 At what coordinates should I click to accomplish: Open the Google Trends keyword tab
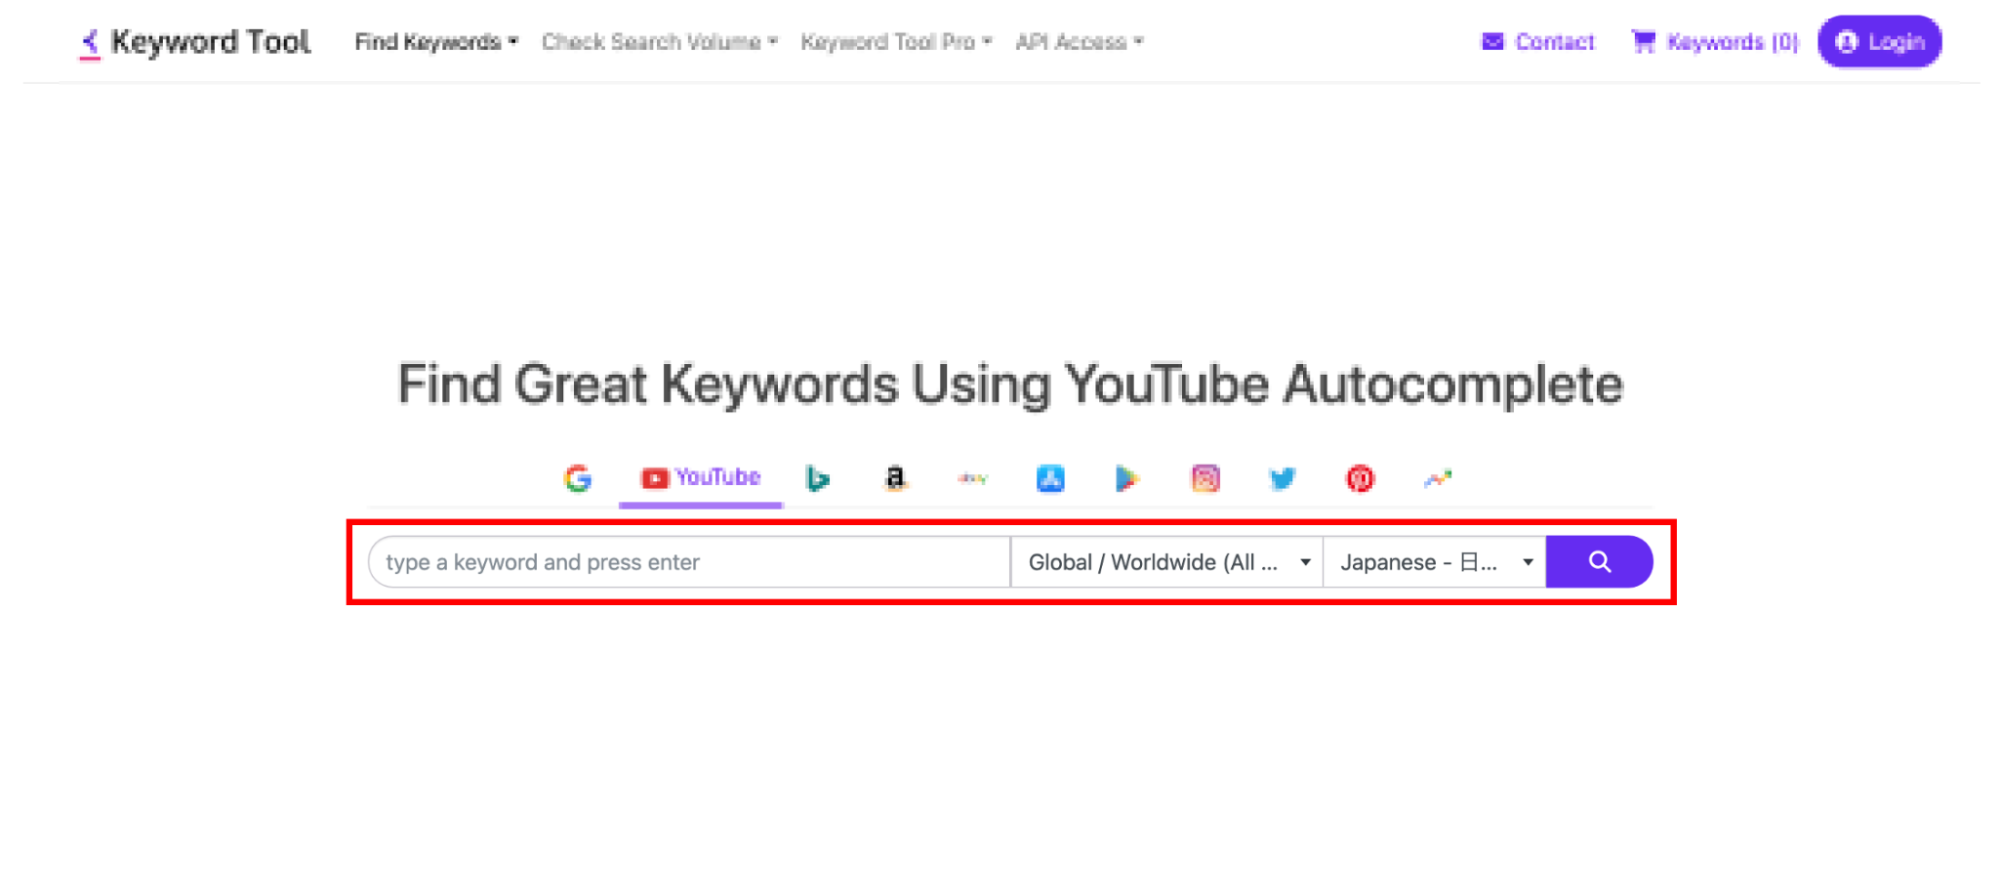[x=1437, y=479]
